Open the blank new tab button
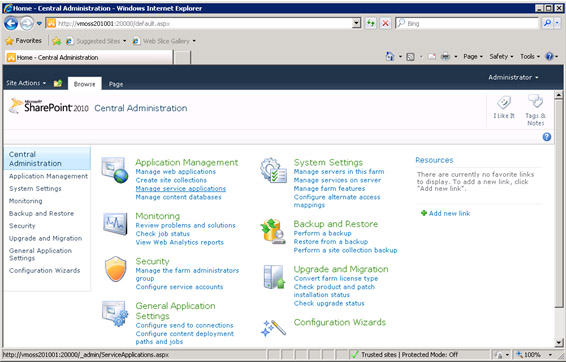The height and width of the screenshot is (362, 566). (182, 57)
